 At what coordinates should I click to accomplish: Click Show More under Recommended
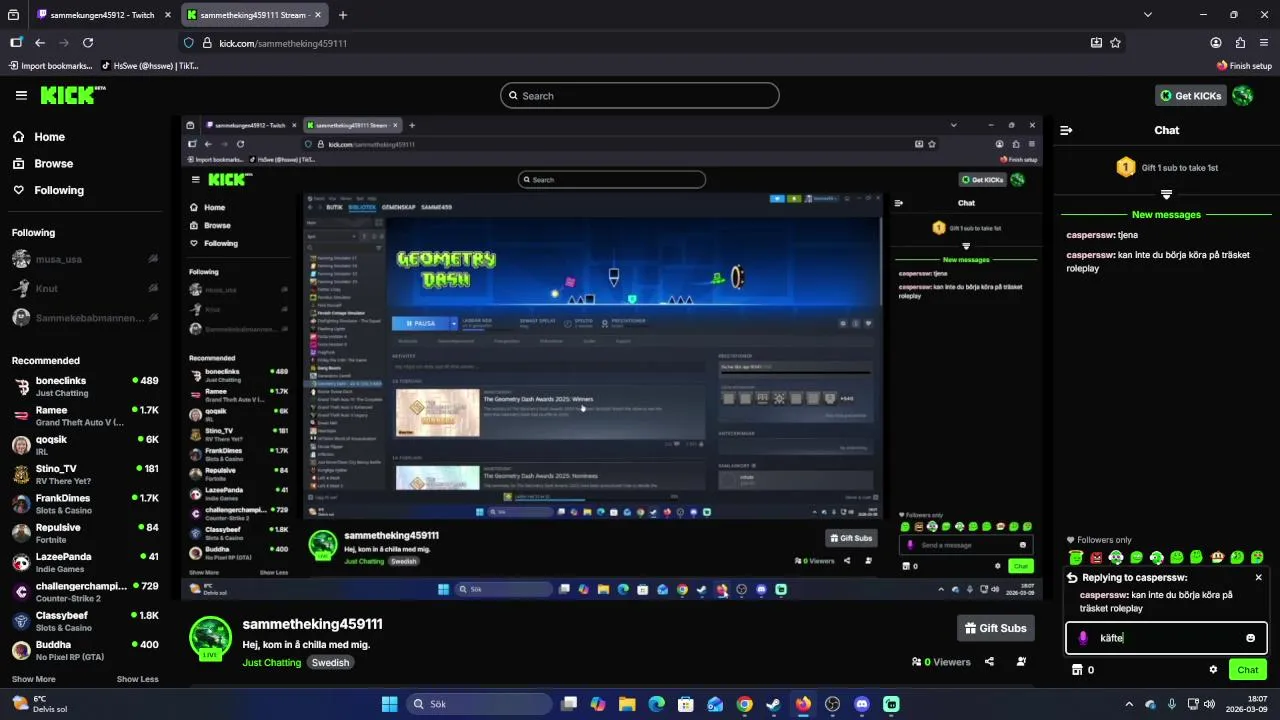coord(34,679)
